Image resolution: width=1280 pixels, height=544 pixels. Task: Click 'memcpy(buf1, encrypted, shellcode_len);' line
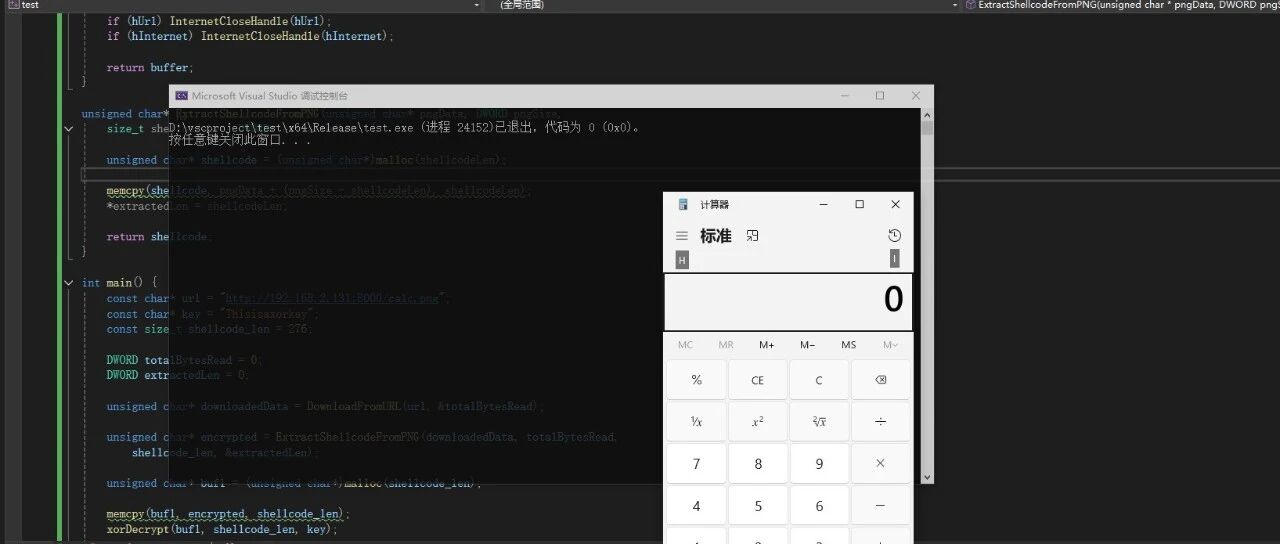[229, 514]
